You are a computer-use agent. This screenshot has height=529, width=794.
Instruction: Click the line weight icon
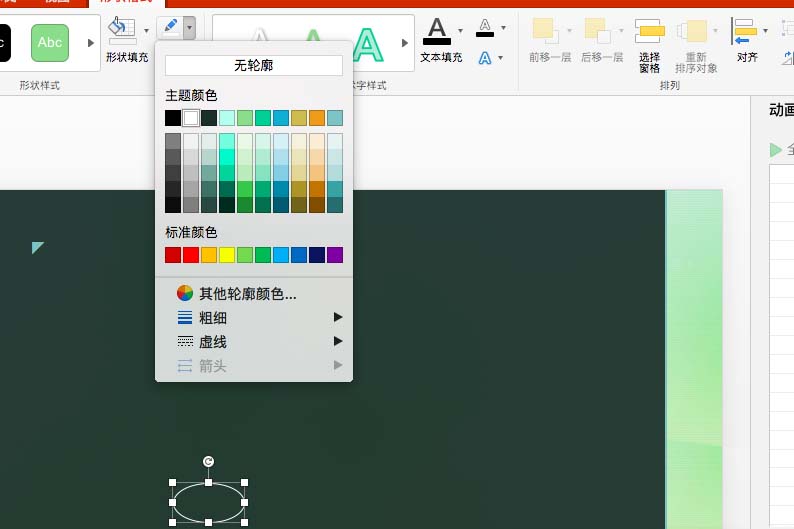pos(185,317)
